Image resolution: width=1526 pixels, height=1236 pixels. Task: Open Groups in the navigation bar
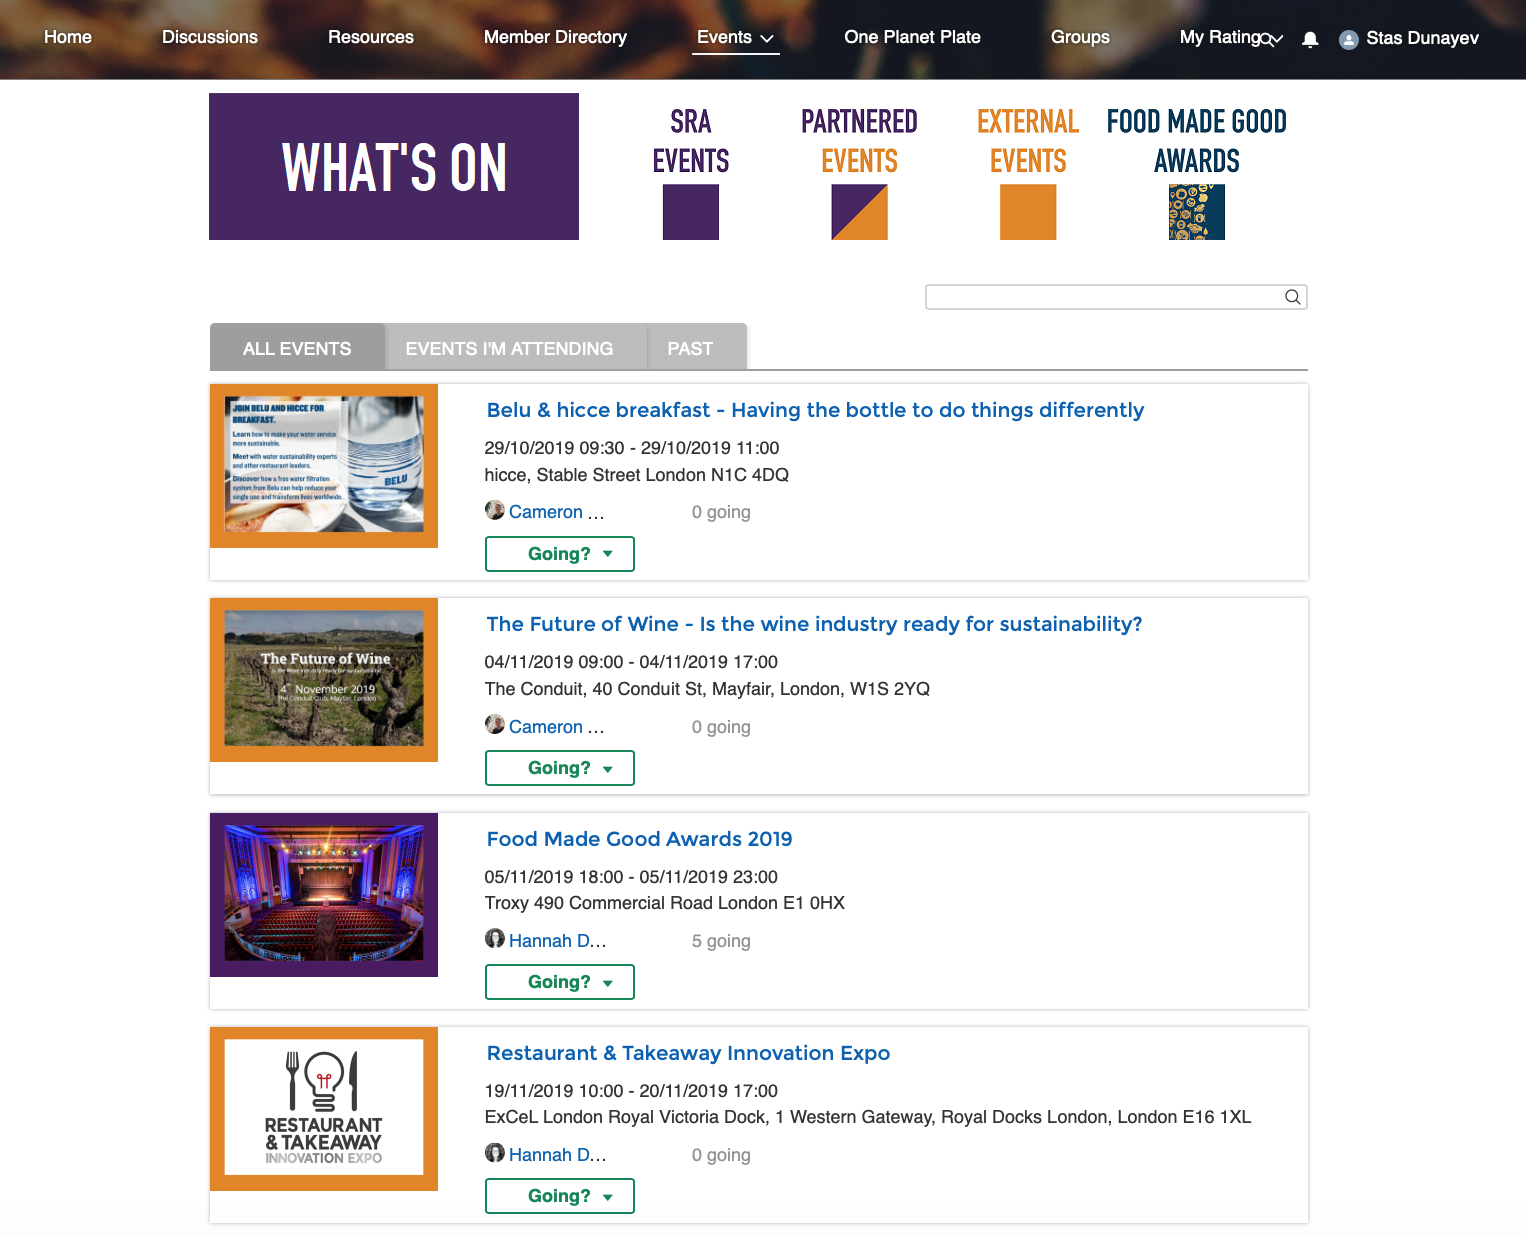[1080, 37]
